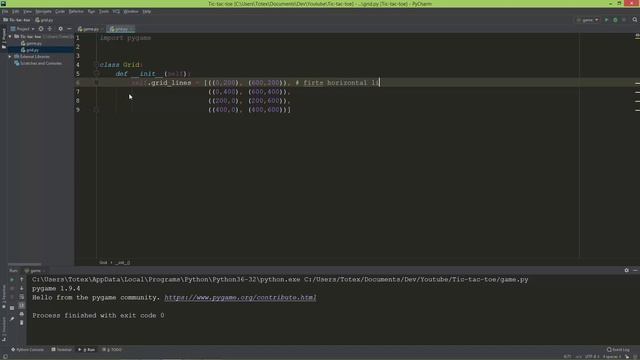Click the stop square in Run panel
This screenshot has width=640, height=360.
(x=12, y=288)
